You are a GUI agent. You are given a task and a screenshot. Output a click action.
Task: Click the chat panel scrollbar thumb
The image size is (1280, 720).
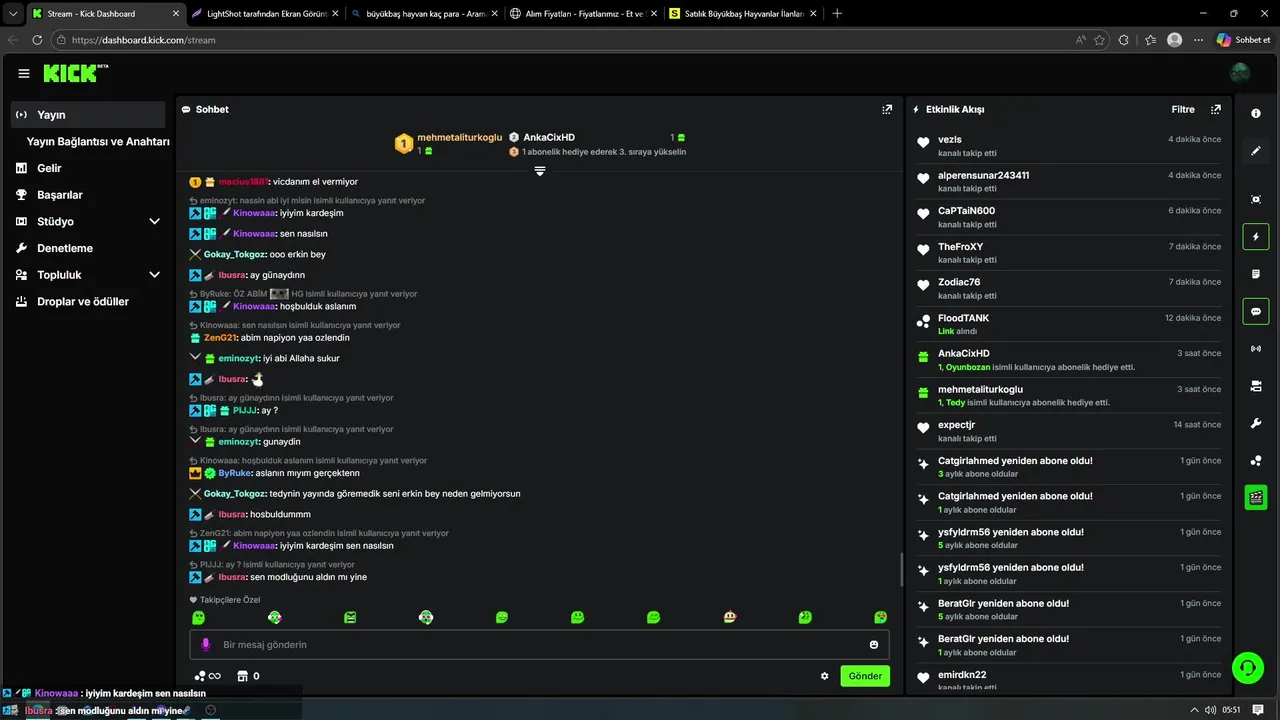pos(902,570)
